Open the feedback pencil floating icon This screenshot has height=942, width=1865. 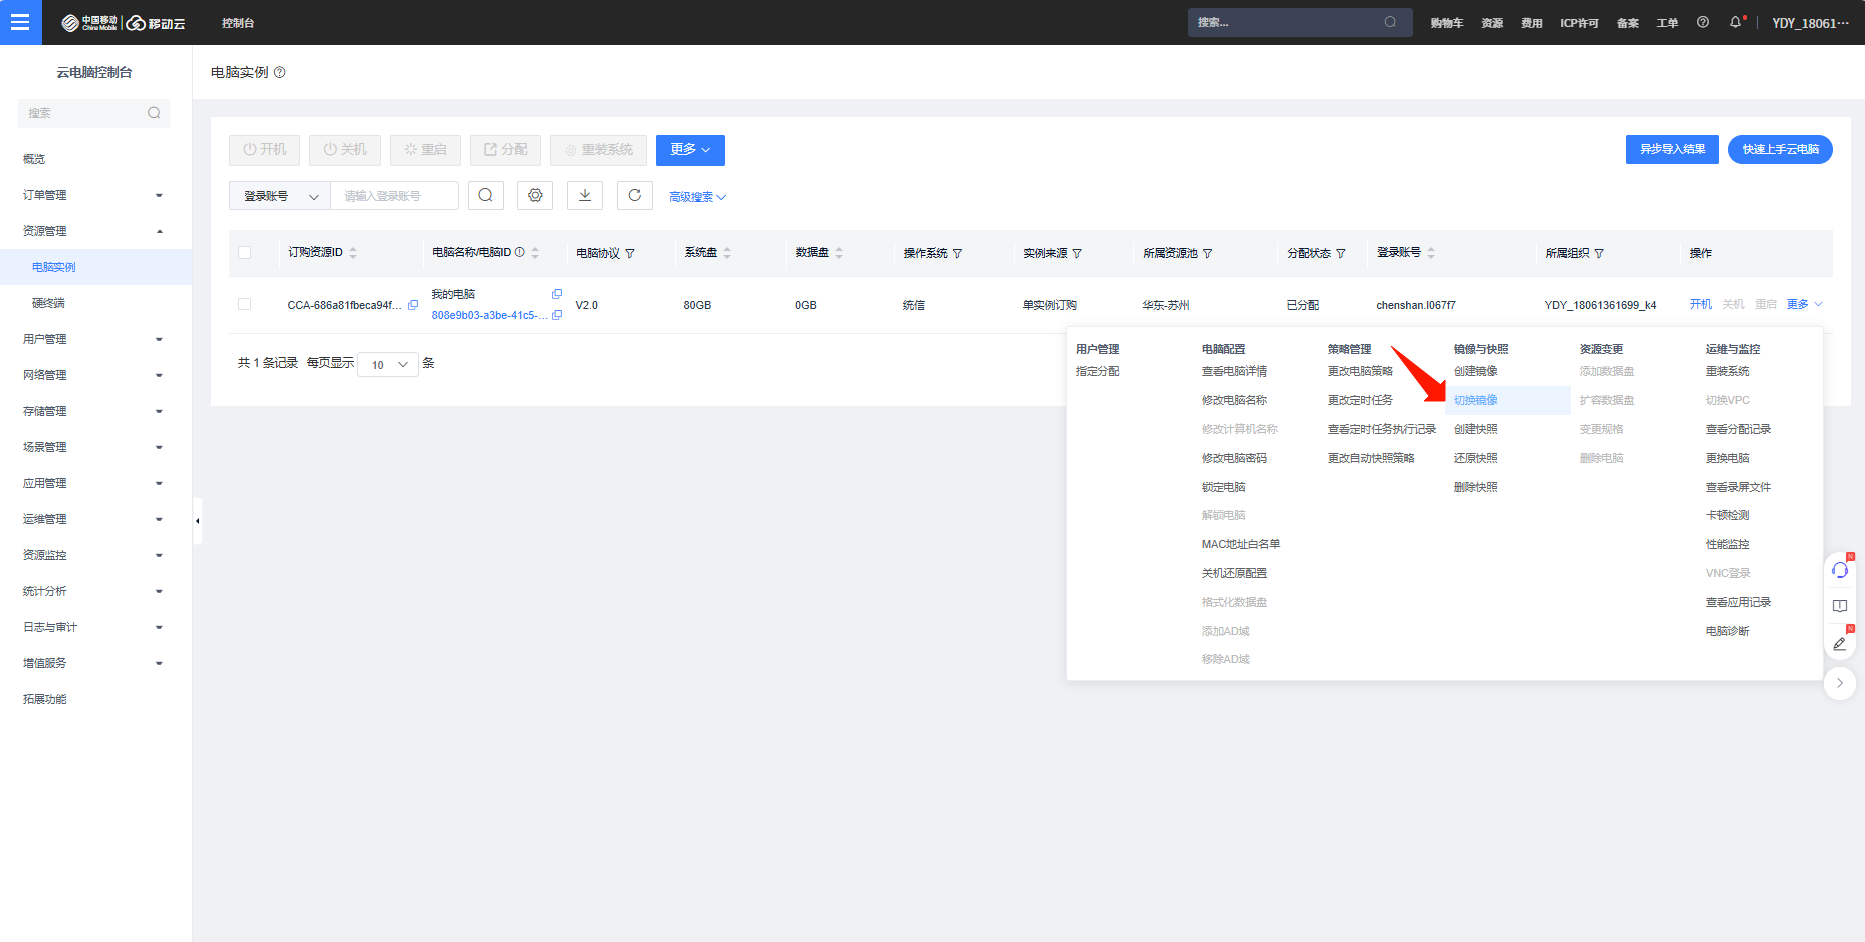coord(1840,642)
